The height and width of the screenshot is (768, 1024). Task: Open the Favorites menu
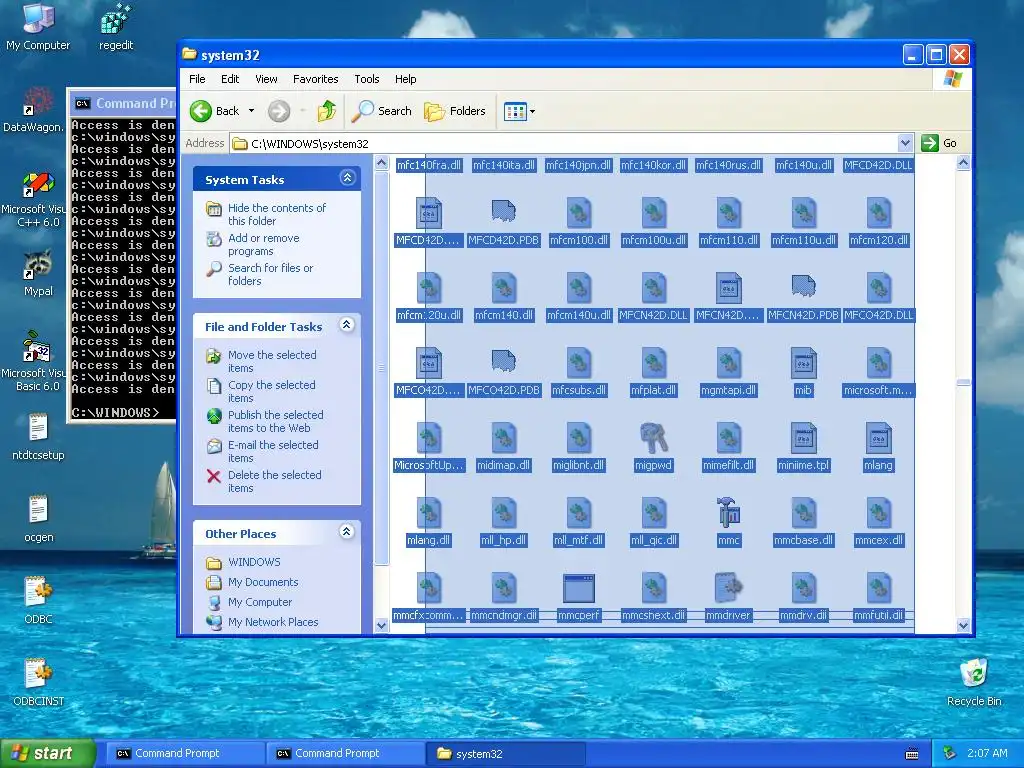(315, 79)
